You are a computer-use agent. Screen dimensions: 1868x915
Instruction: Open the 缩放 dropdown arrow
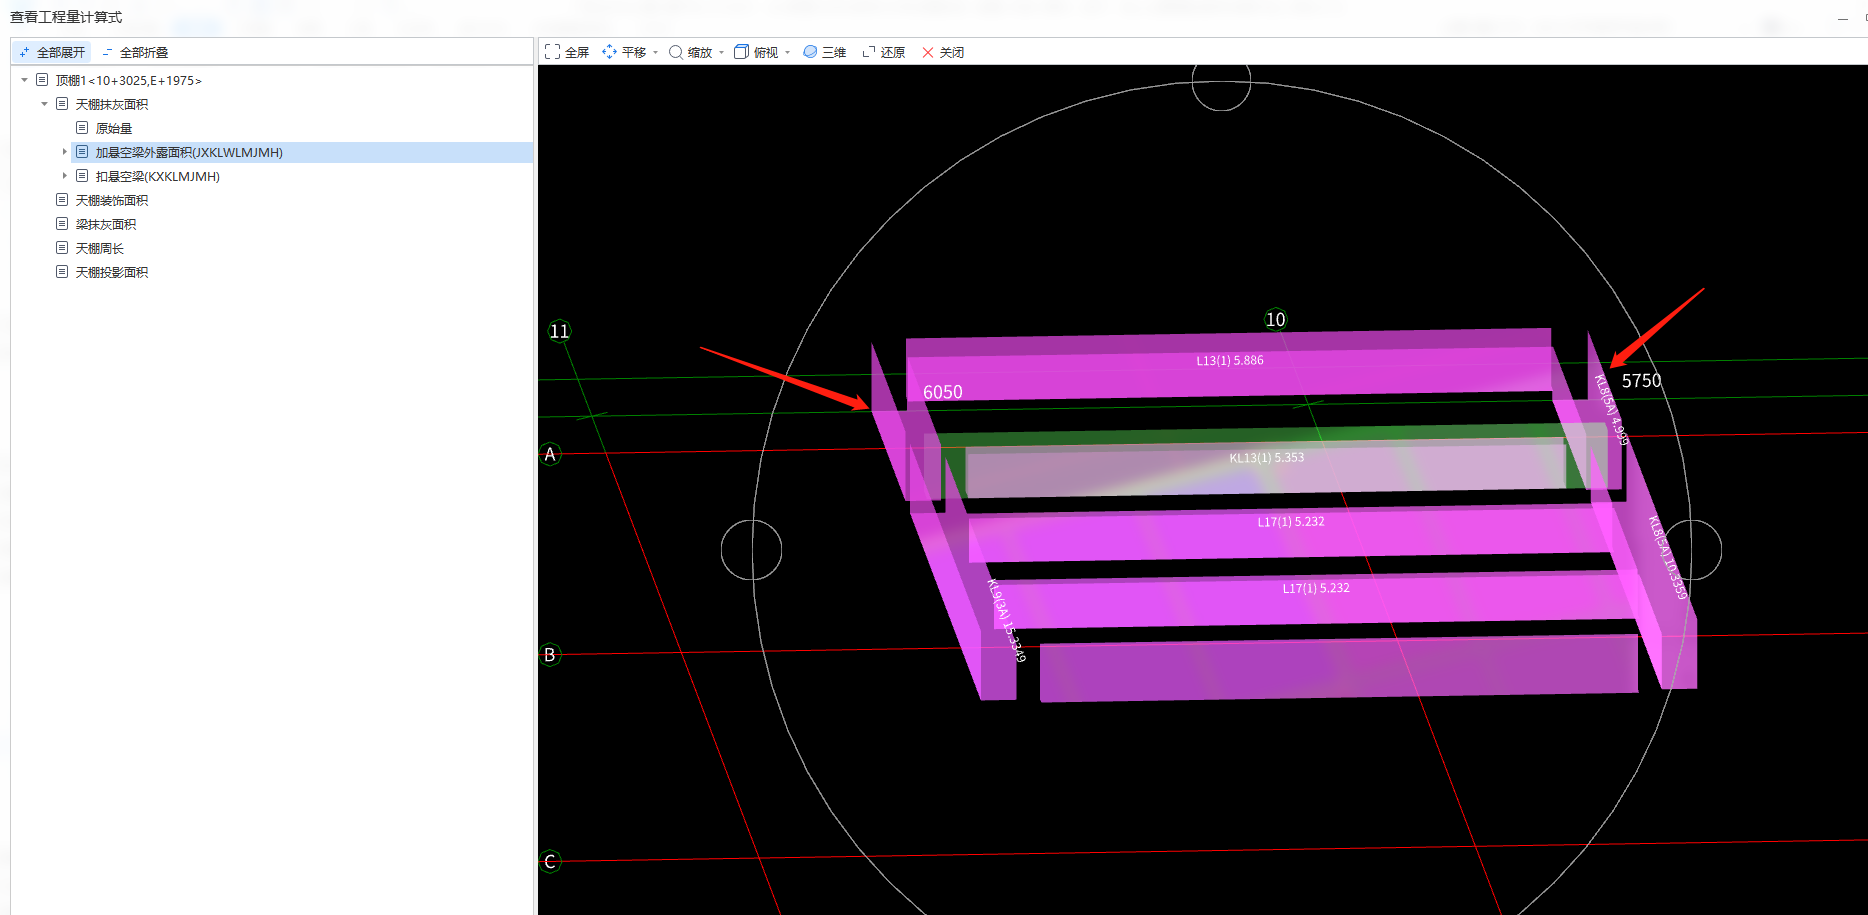721,53
